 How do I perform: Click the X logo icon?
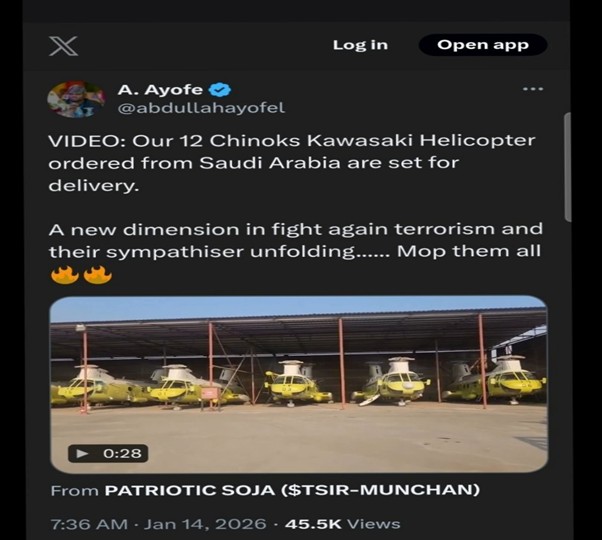tap(63, 45)
